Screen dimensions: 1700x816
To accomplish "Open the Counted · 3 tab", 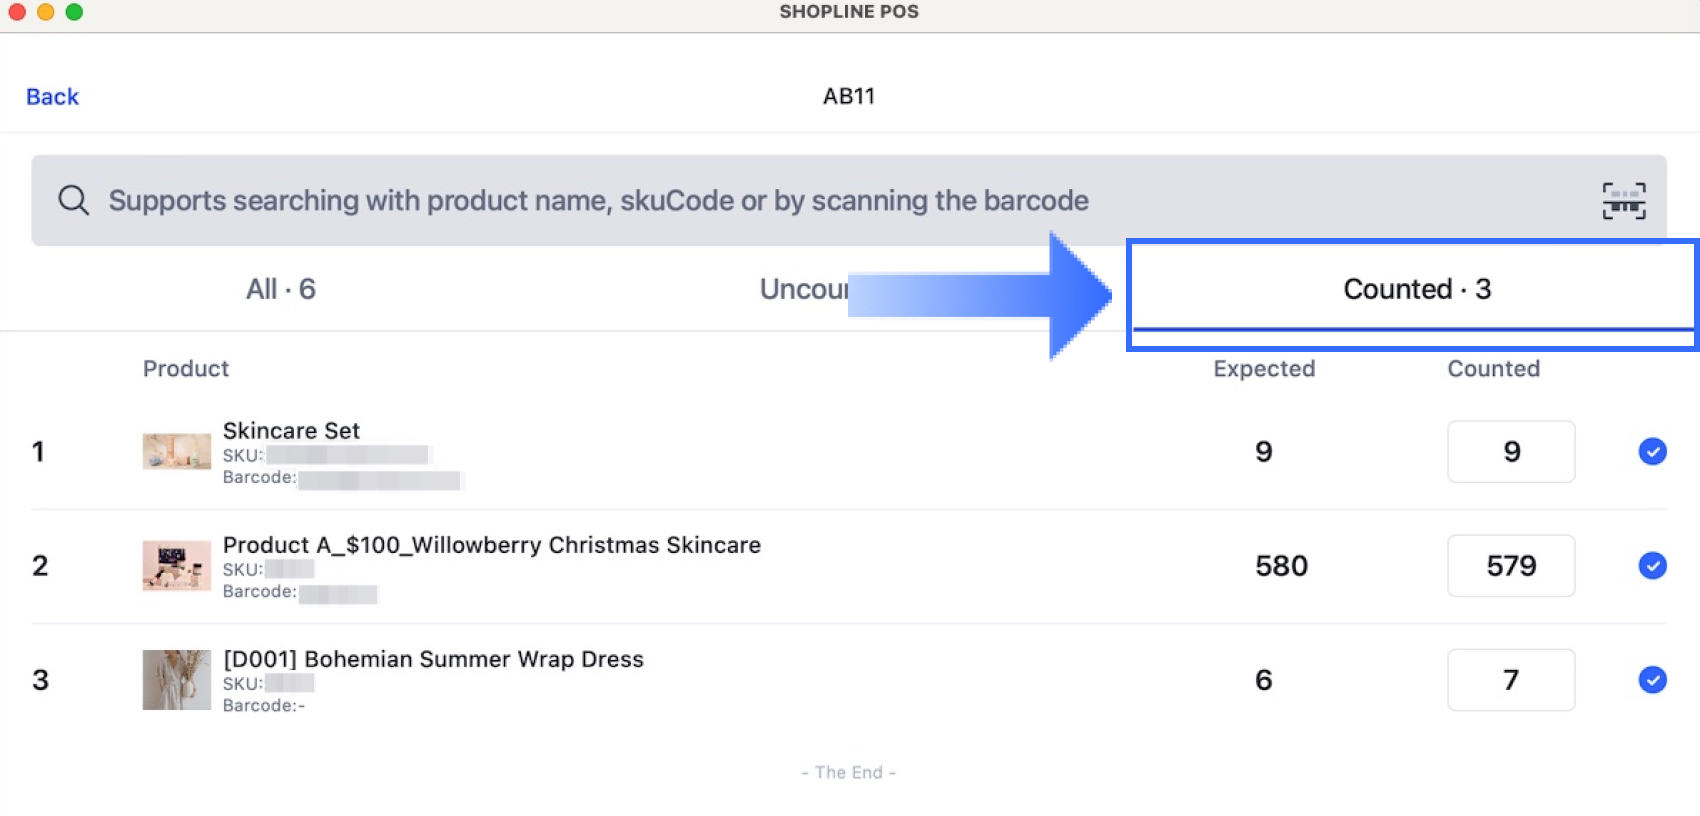I will click(1416, 289).
